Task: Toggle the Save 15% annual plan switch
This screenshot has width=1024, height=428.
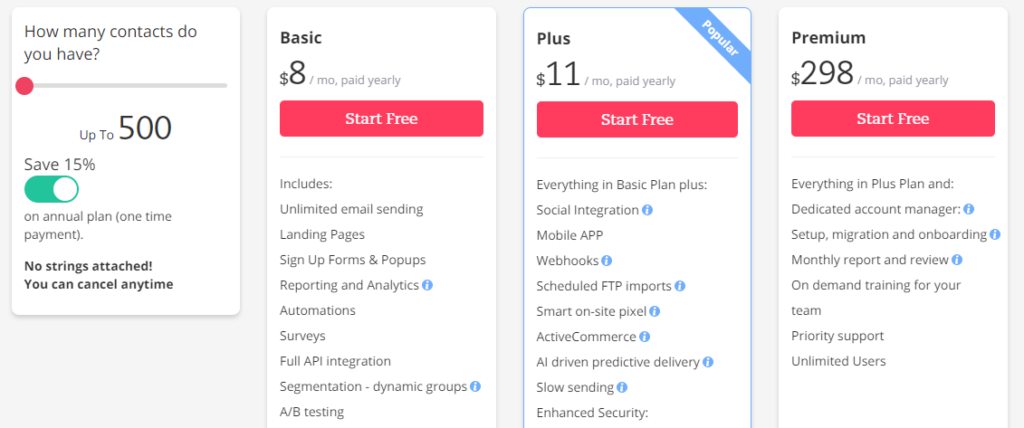Action: [x=52, y=189]
